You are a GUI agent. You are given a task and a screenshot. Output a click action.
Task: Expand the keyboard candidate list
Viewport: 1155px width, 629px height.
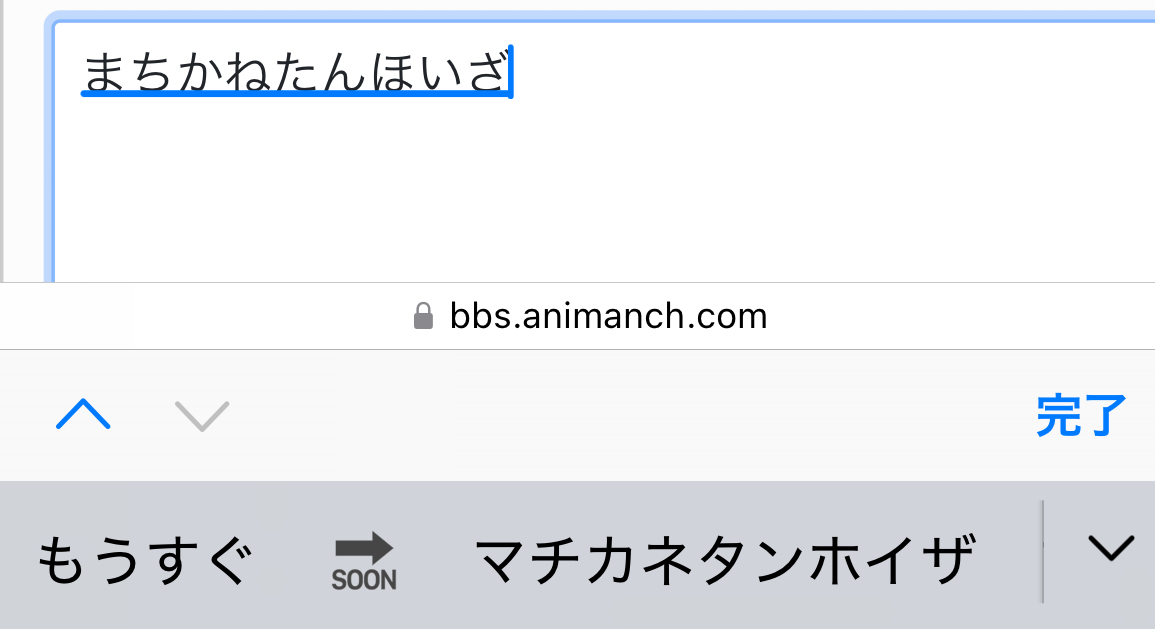(x=1110, y=548)
